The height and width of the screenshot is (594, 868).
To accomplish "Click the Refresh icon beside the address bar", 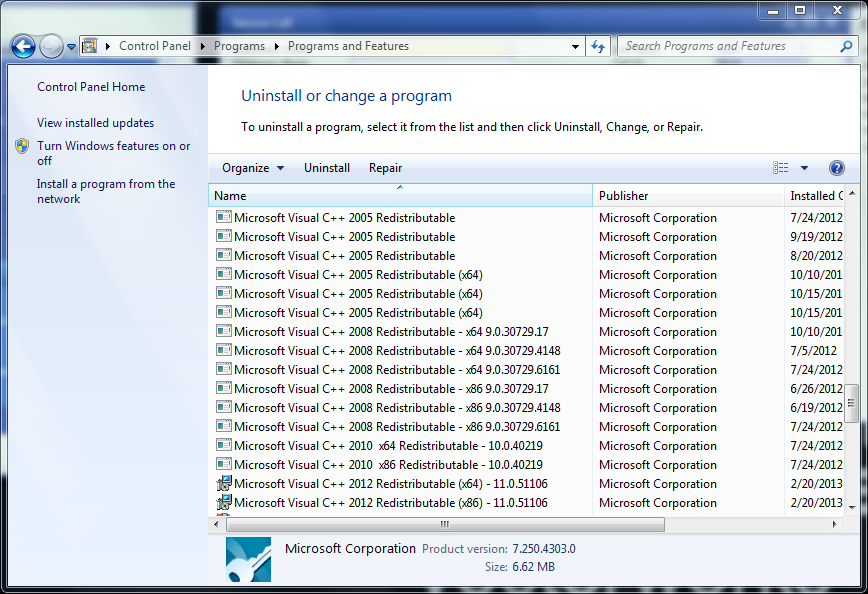I will pyautogui.click(x=598, y=46).
